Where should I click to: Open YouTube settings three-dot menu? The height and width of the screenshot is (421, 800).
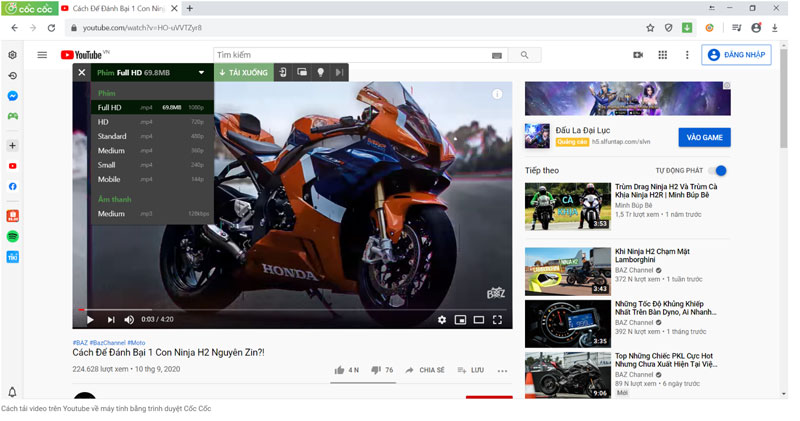click(x=687, y=55)
